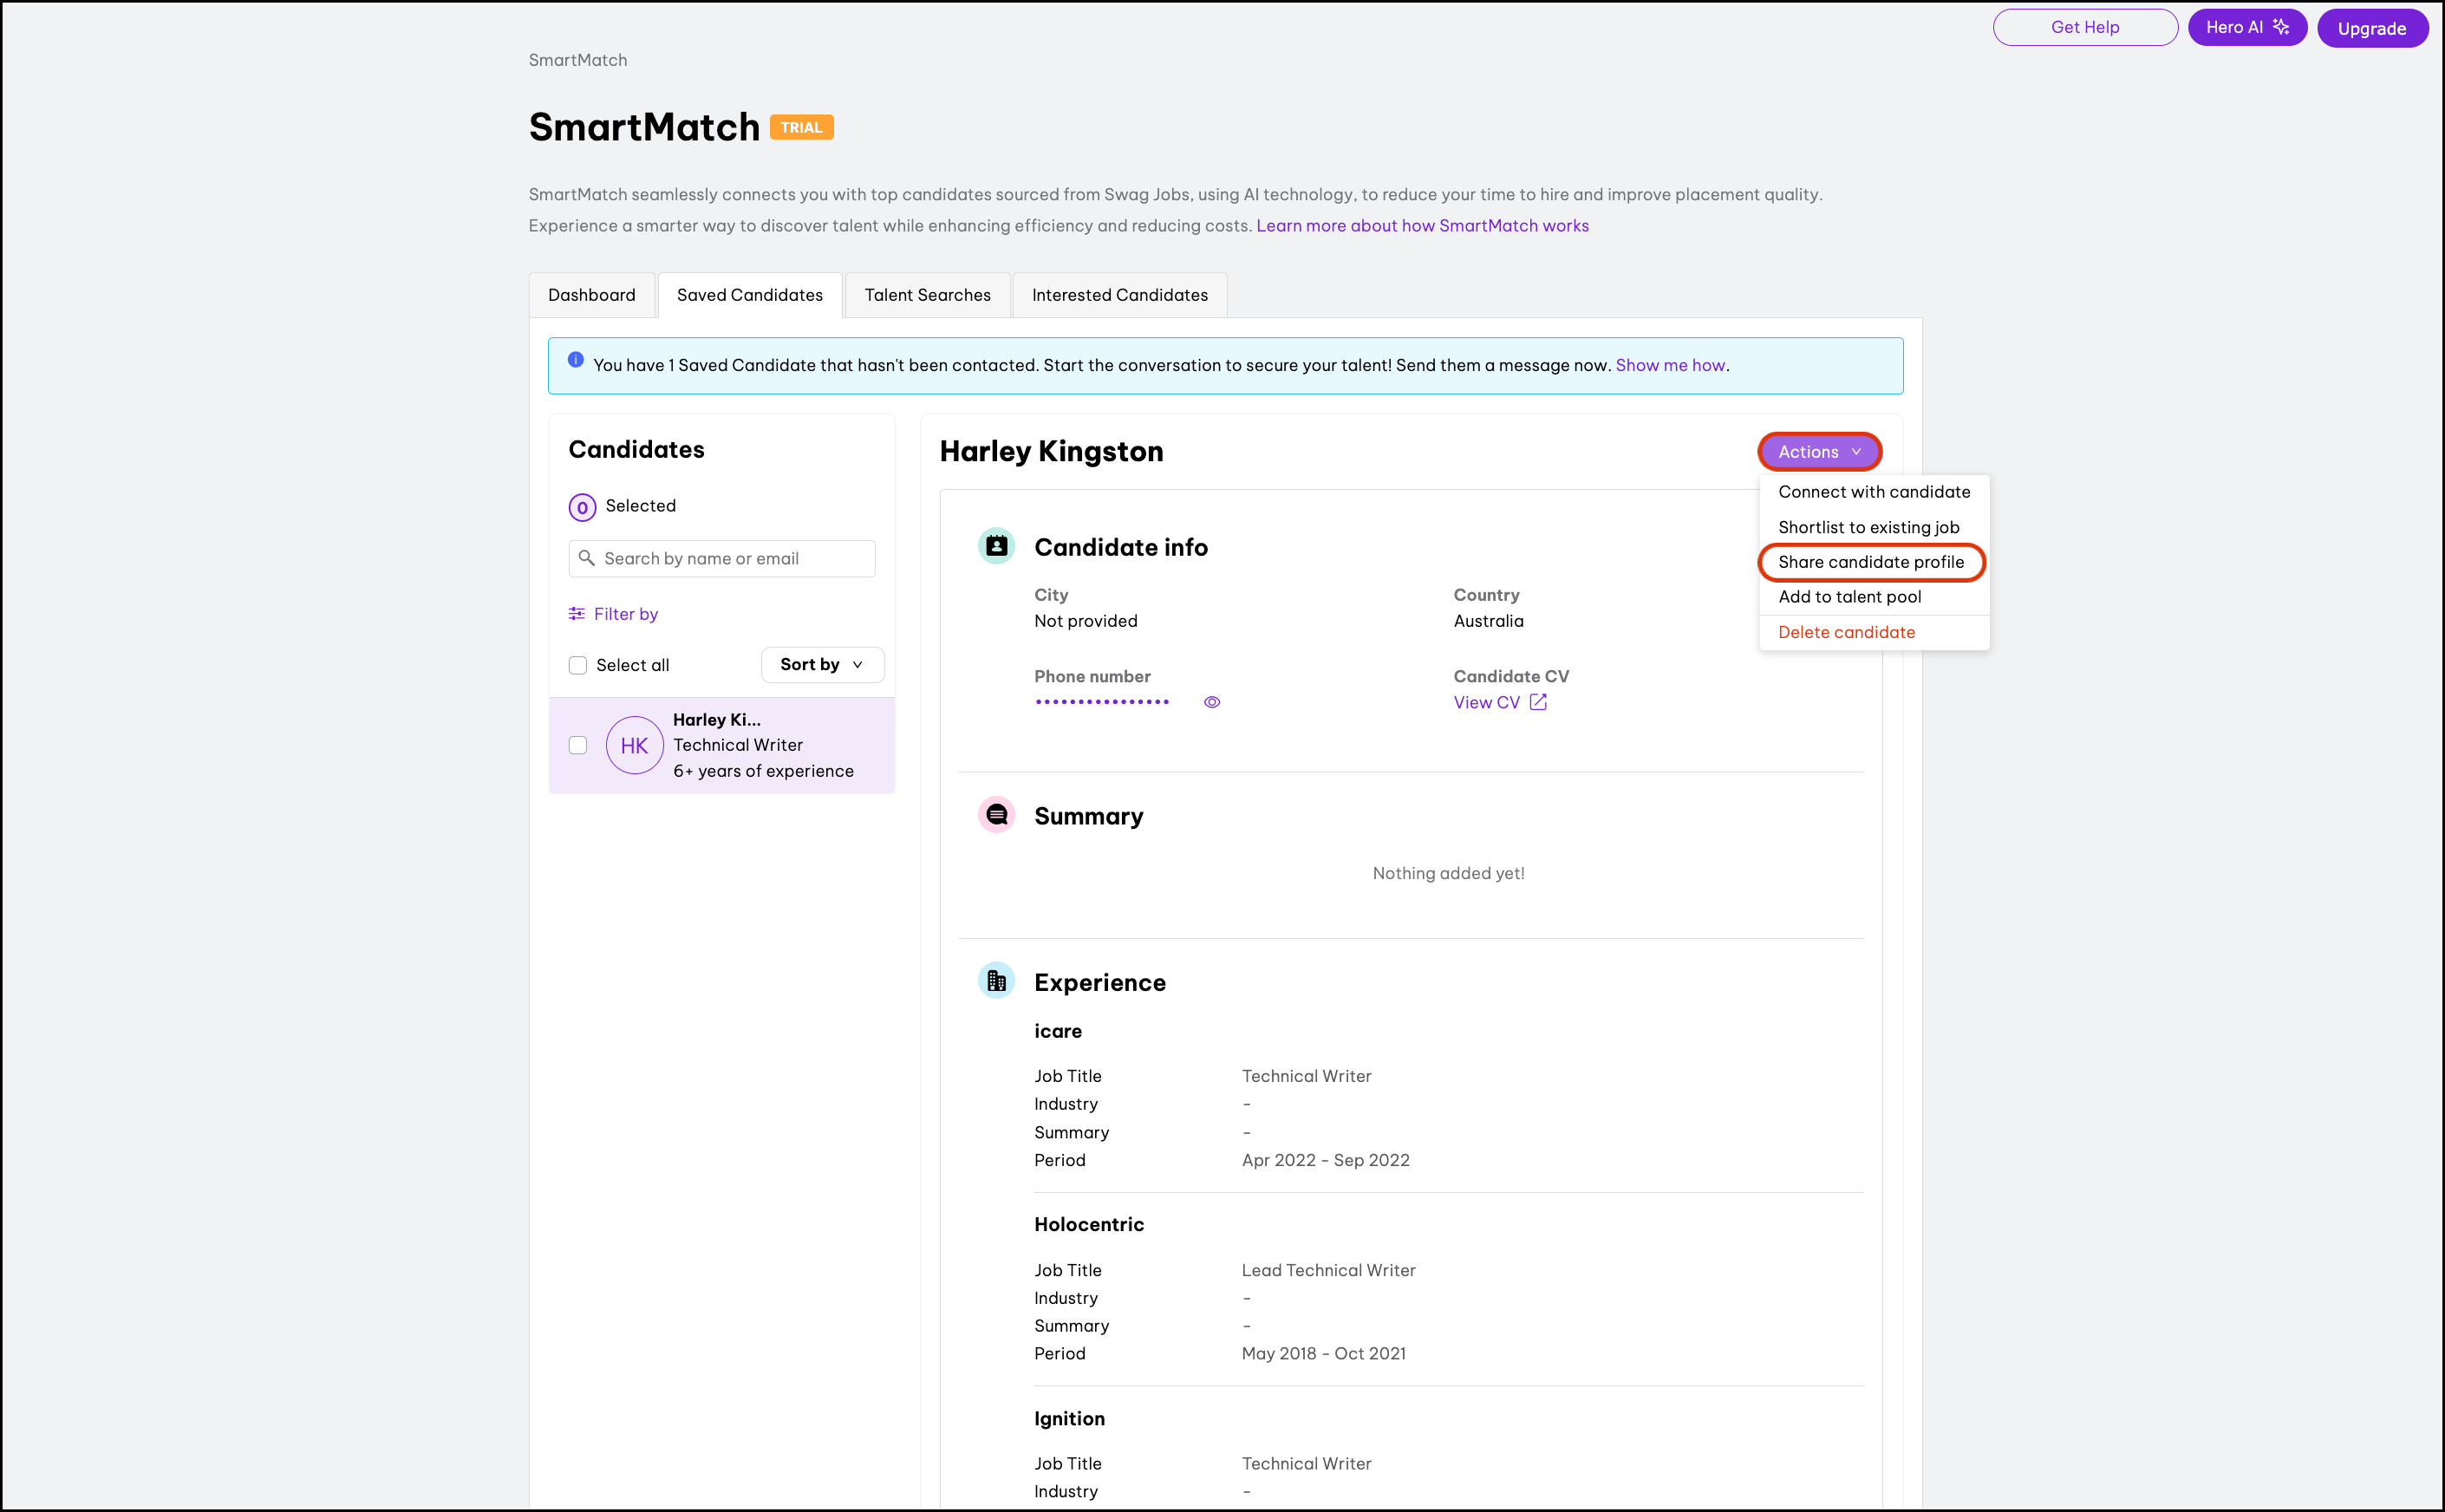Choose Share candidate profile from menu
The image size is (2445, 1512).
tap(1870, 562)
